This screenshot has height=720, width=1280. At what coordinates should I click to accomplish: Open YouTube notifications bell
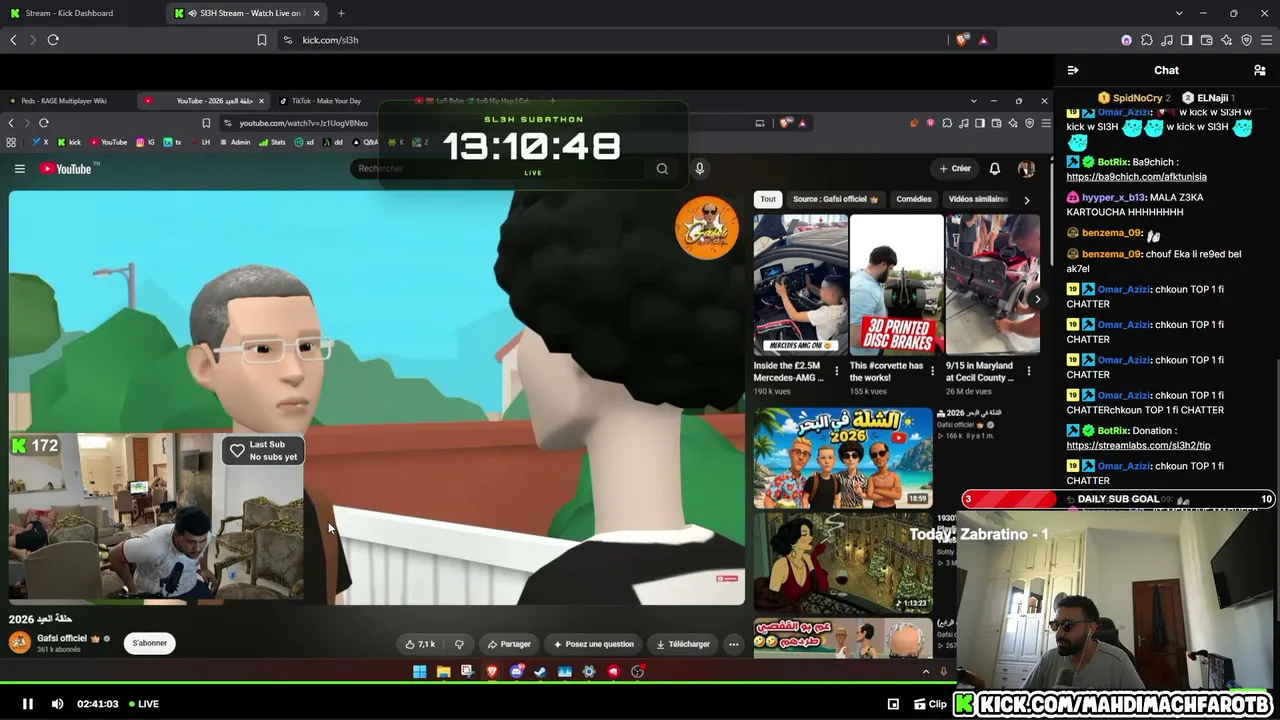click(x=995, y=169)
